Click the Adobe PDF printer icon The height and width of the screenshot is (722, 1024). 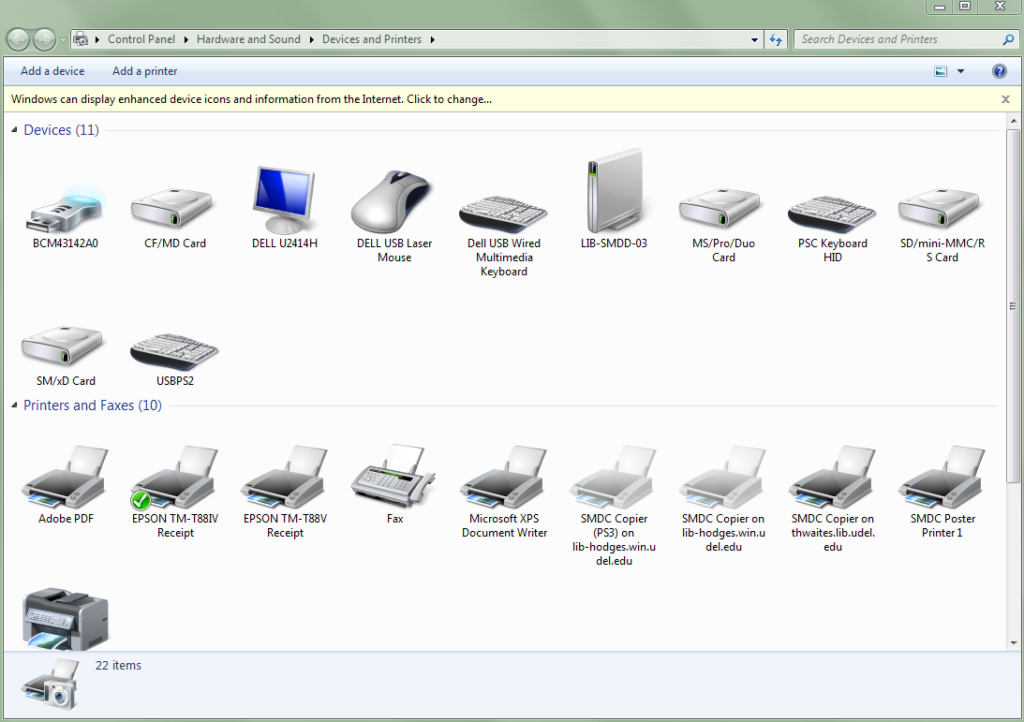(65, 480)
